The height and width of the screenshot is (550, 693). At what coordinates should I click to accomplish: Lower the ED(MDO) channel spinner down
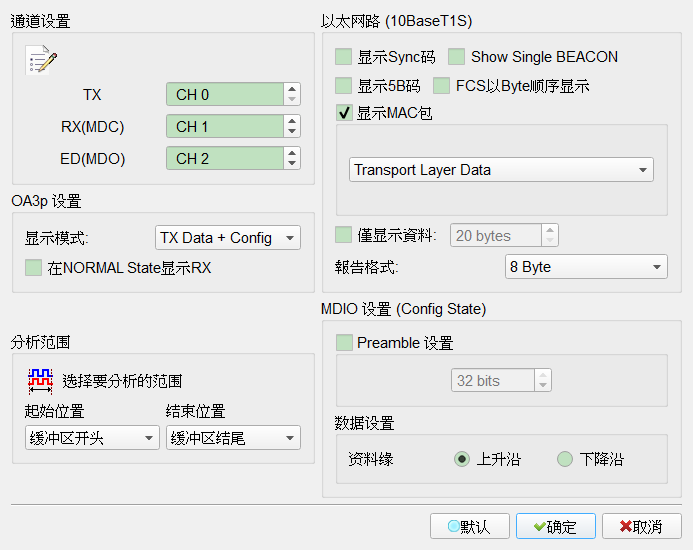coord(292,164)
